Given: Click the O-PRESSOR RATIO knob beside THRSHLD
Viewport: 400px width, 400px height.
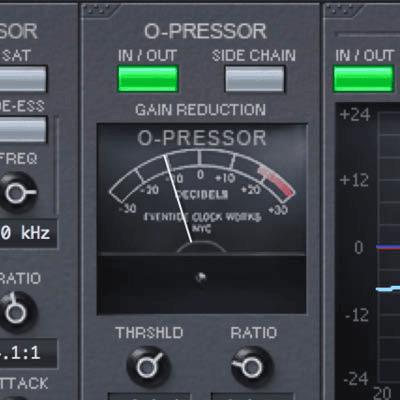Looking at the screenshot, I should tap(252, 367).
